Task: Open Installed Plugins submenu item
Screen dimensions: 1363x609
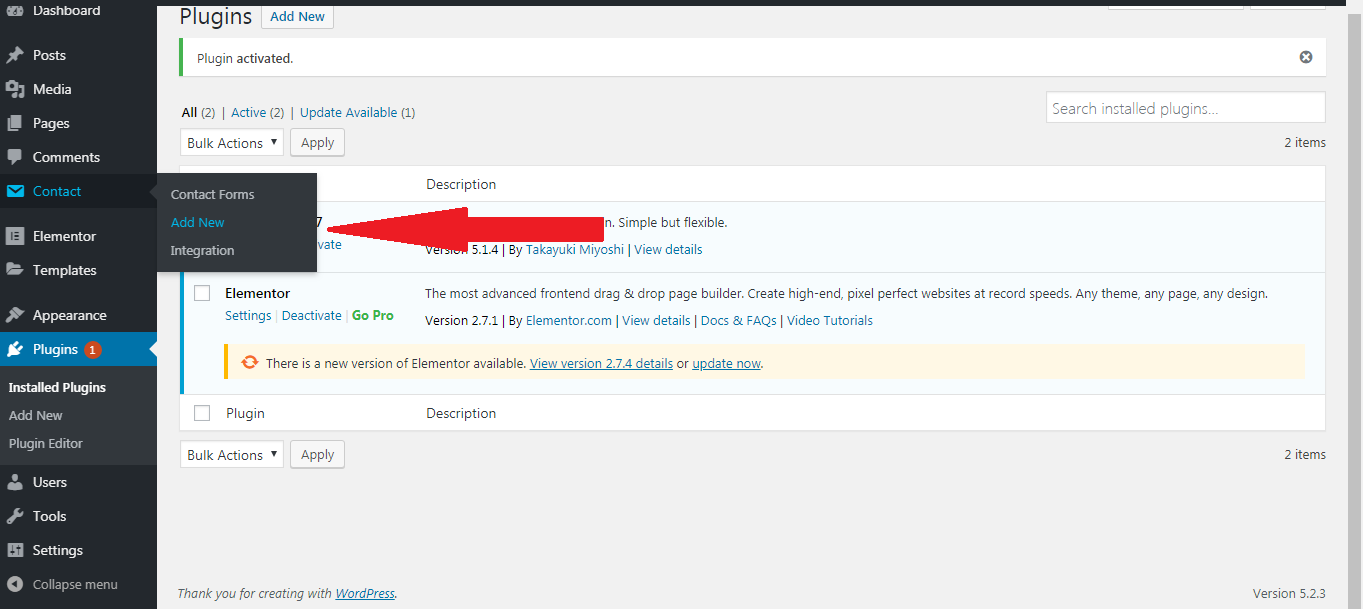Action: 57,387
